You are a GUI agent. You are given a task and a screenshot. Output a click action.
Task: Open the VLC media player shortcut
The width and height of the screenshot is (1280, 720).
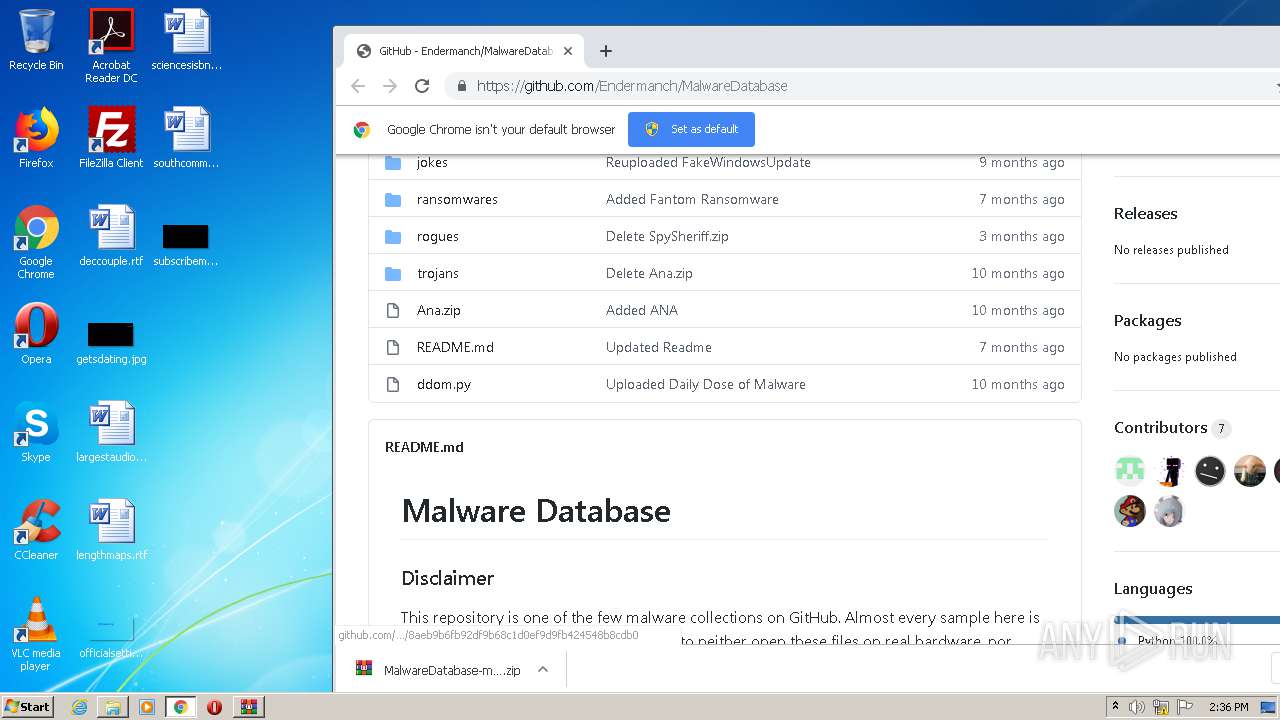(36, 634)
